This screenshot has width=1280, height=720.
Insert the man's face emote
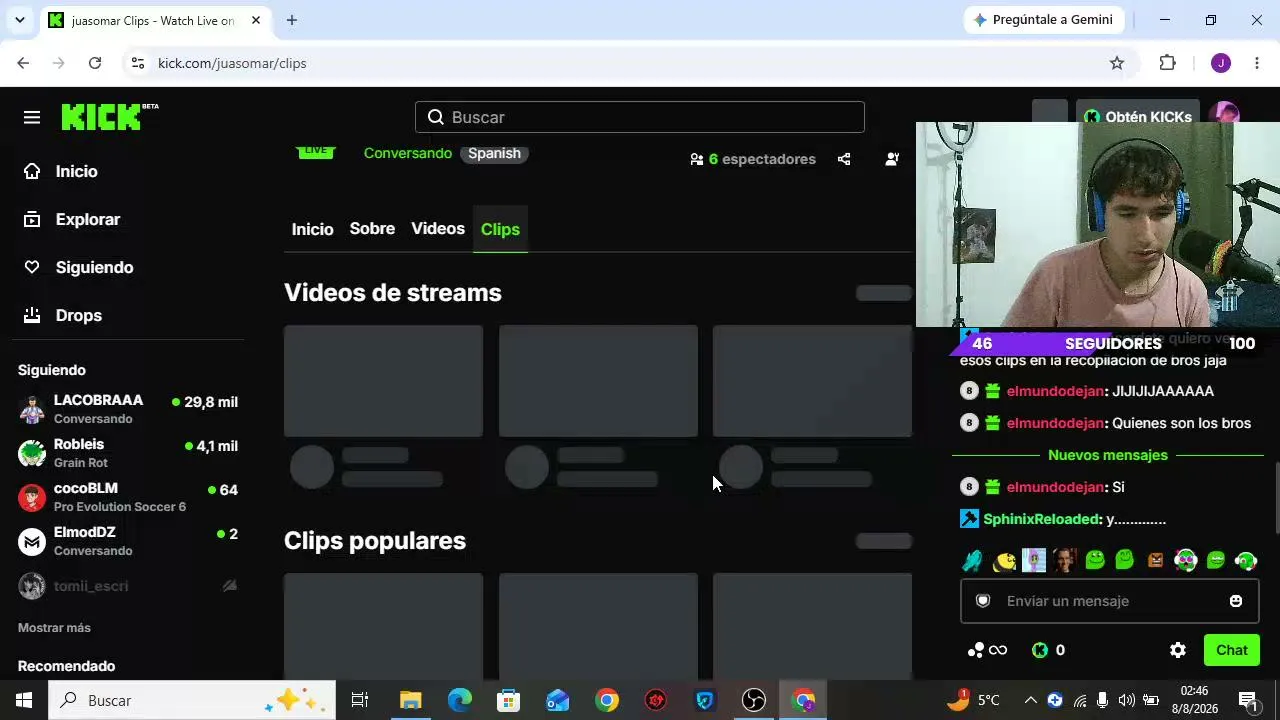click(x=1064, y=561)
